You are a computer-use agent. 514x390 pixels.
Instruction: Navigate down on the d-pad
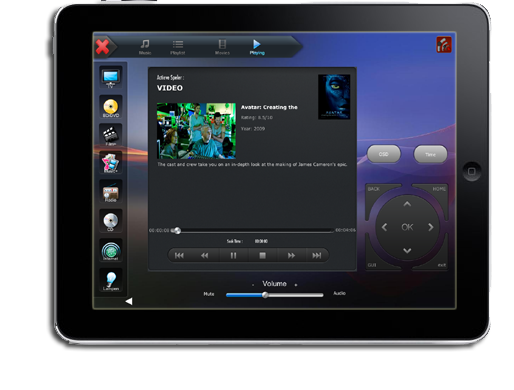point(407,250)
